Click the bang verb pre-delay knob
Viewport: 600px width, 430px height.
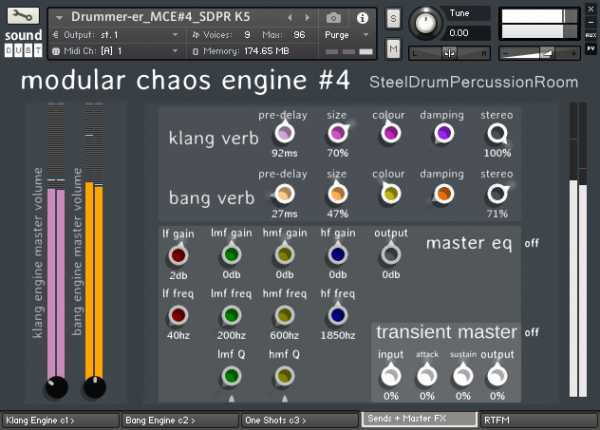tap(285, 194)
